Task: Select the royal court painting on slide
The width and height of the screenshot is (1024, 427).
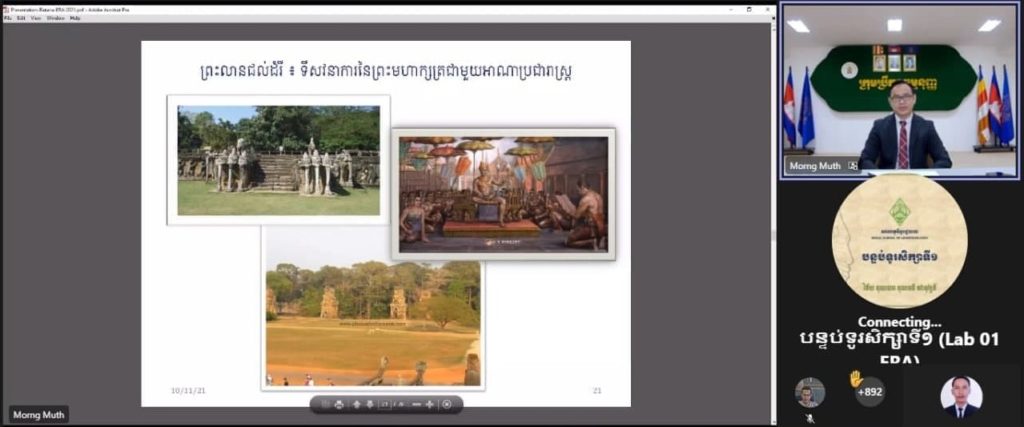Action: [x=504, y=195]
